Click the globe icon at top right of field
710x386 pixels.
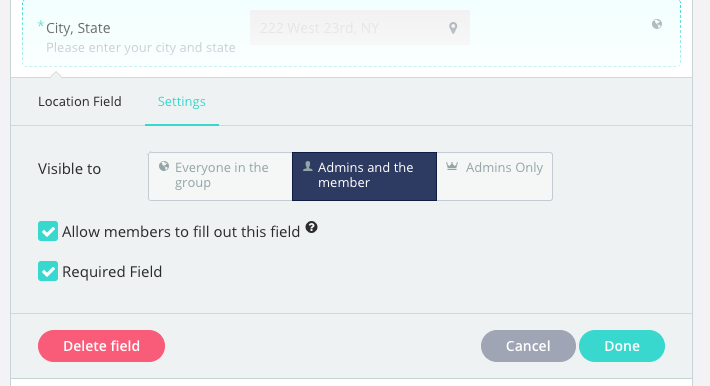click(x=657, y=24)
